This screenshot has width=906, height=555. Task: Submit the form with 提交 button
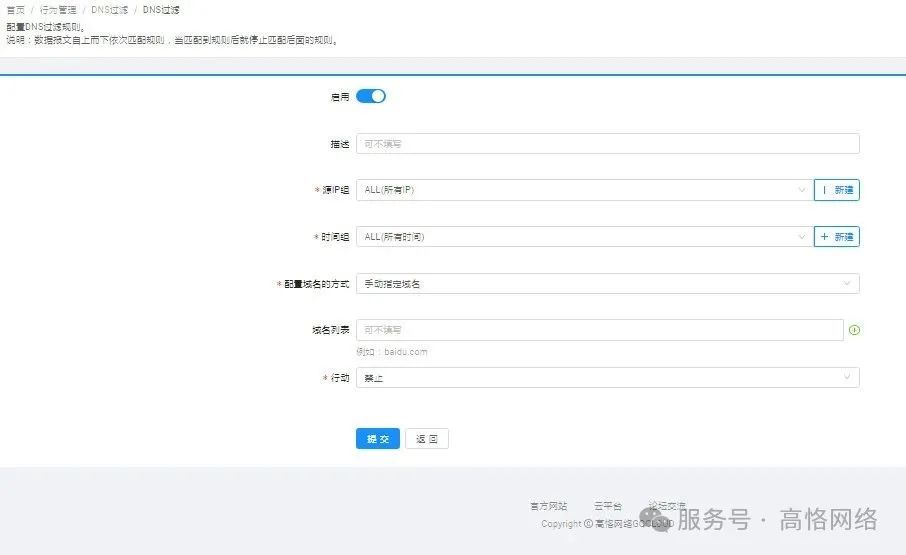coord(378,439)
